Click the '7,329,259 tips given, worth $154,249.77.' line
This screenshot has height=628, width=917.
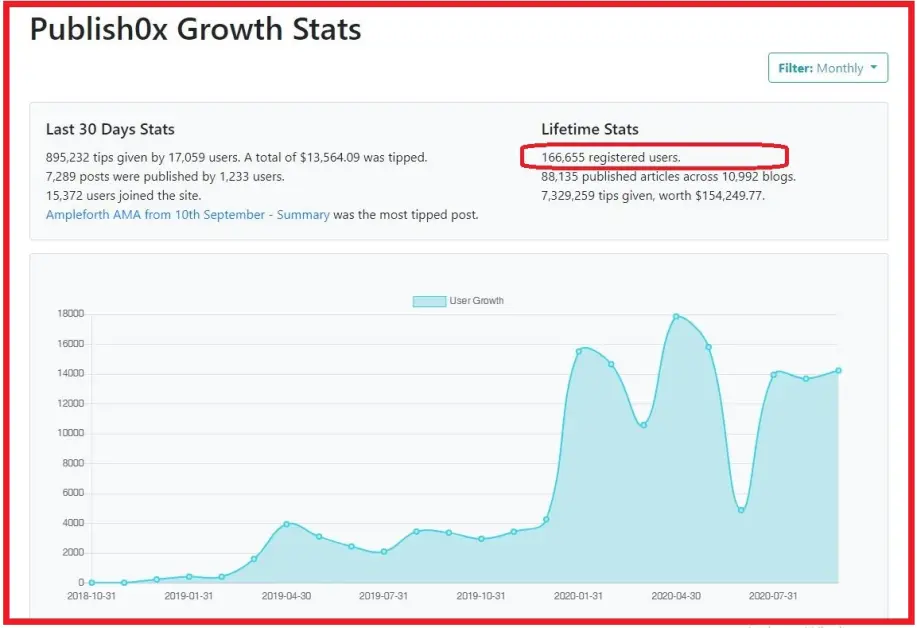point(653,196)
